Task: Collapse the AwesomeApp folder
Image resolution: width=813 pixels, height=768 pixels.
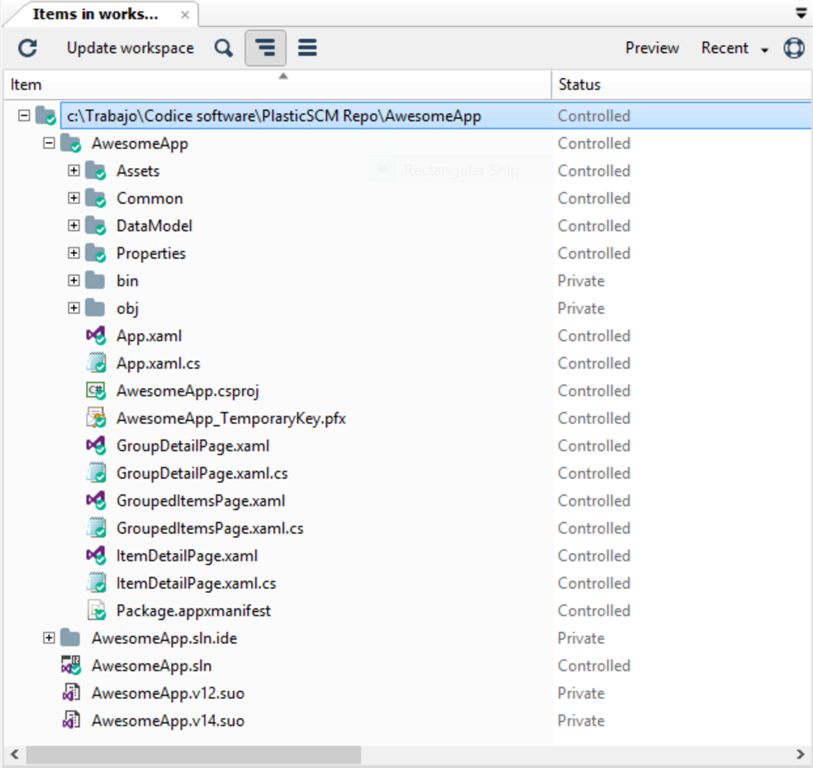Action: pyautogui.click(x=48, y=143)
